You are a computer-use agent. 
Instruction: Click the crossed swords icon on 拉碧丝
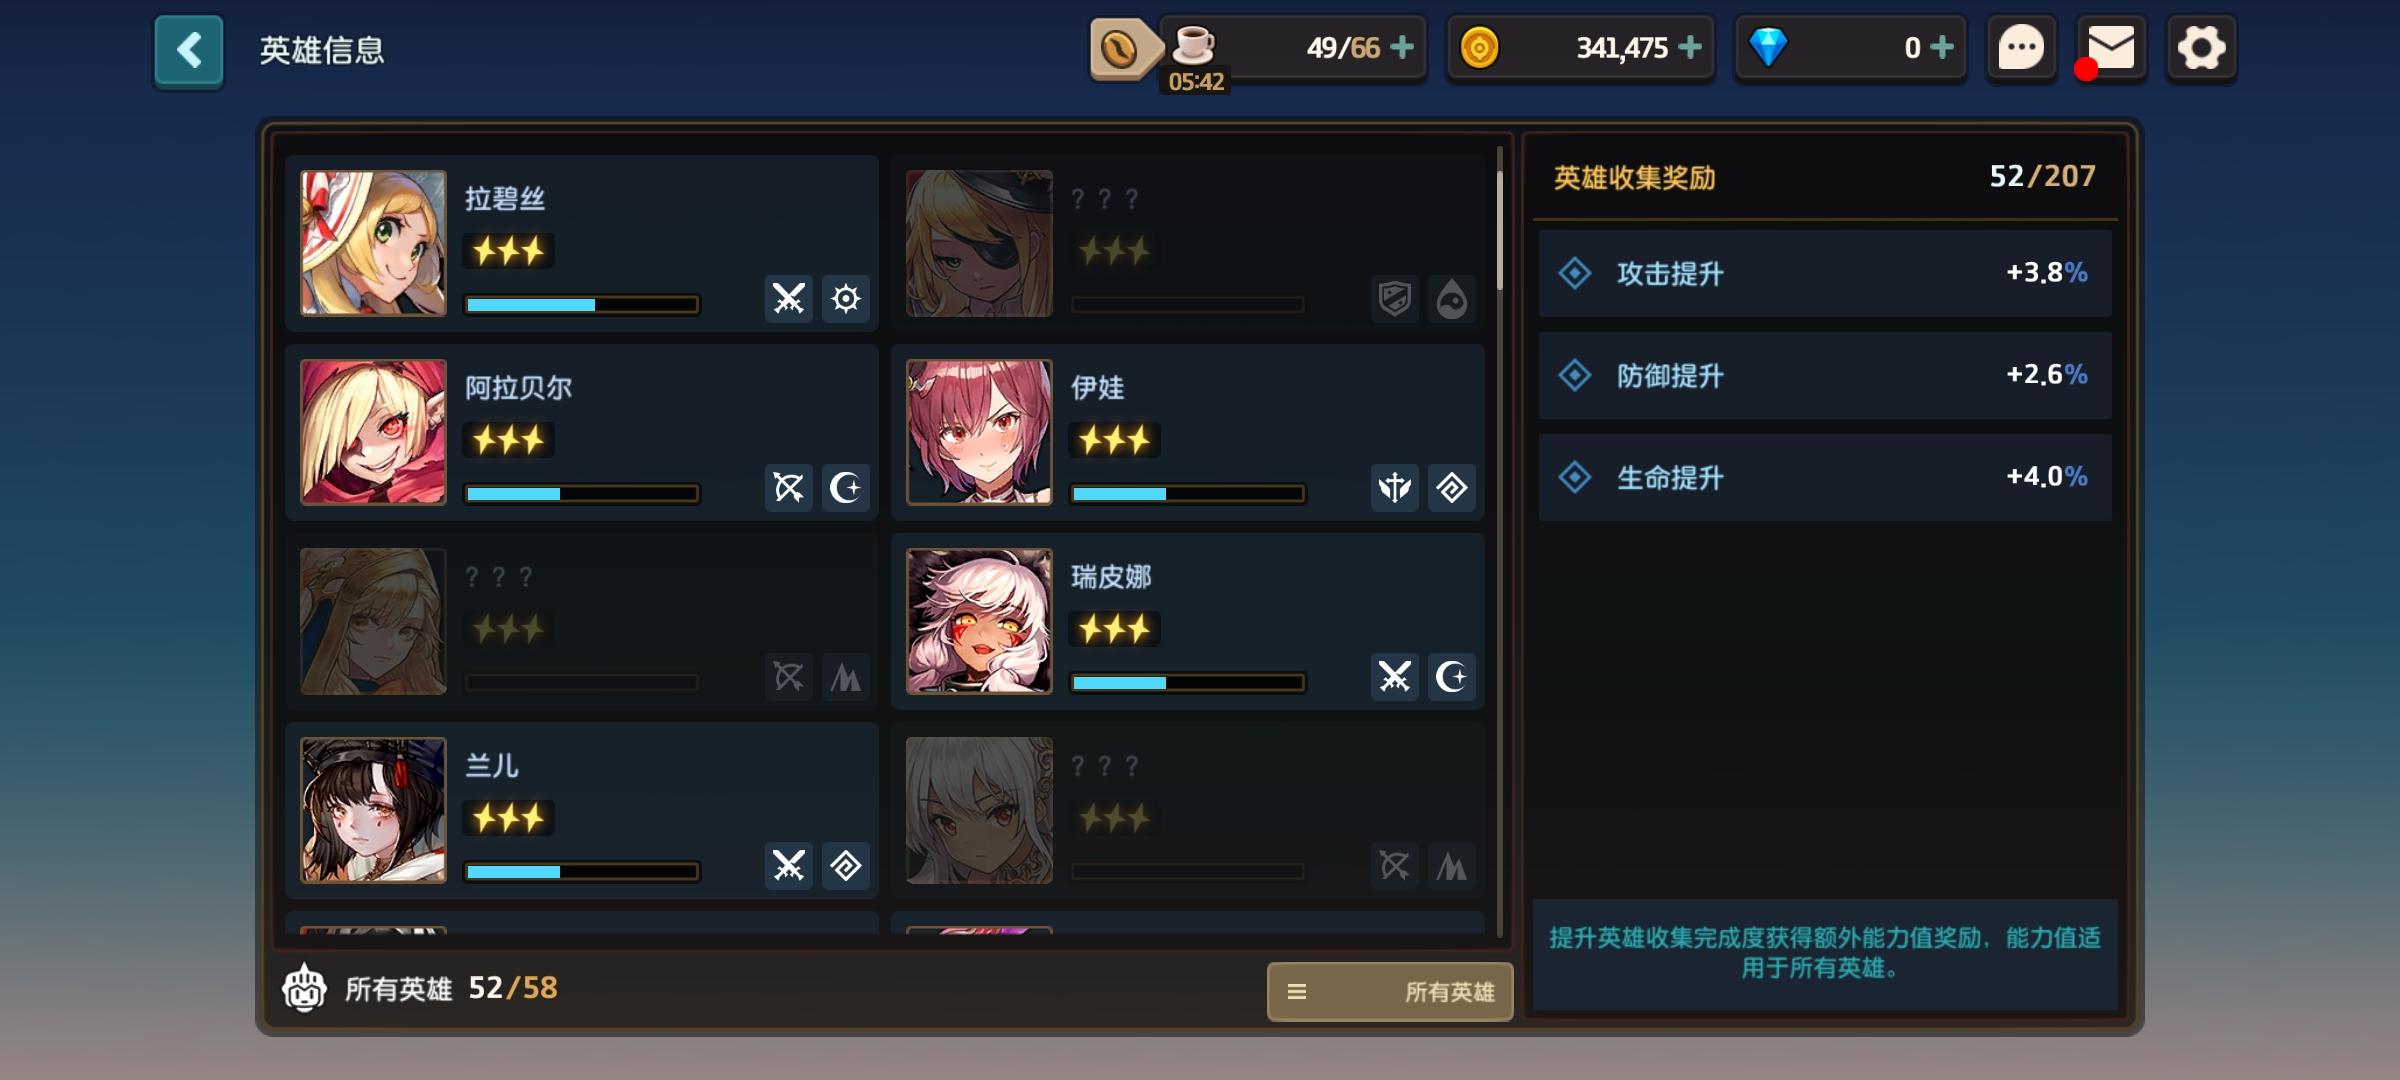[789, 299]
